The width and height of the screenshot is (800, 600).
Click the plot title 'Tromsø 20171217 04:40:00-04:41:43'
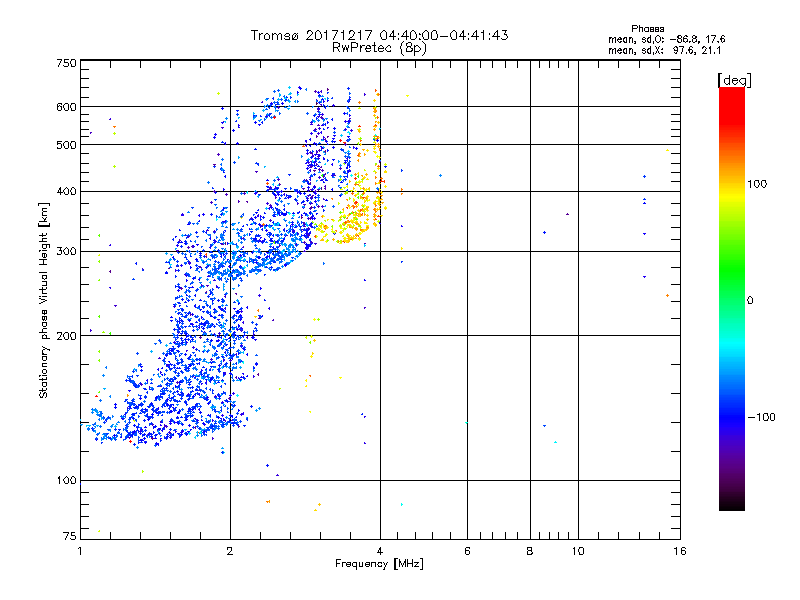tap(379, 35)
